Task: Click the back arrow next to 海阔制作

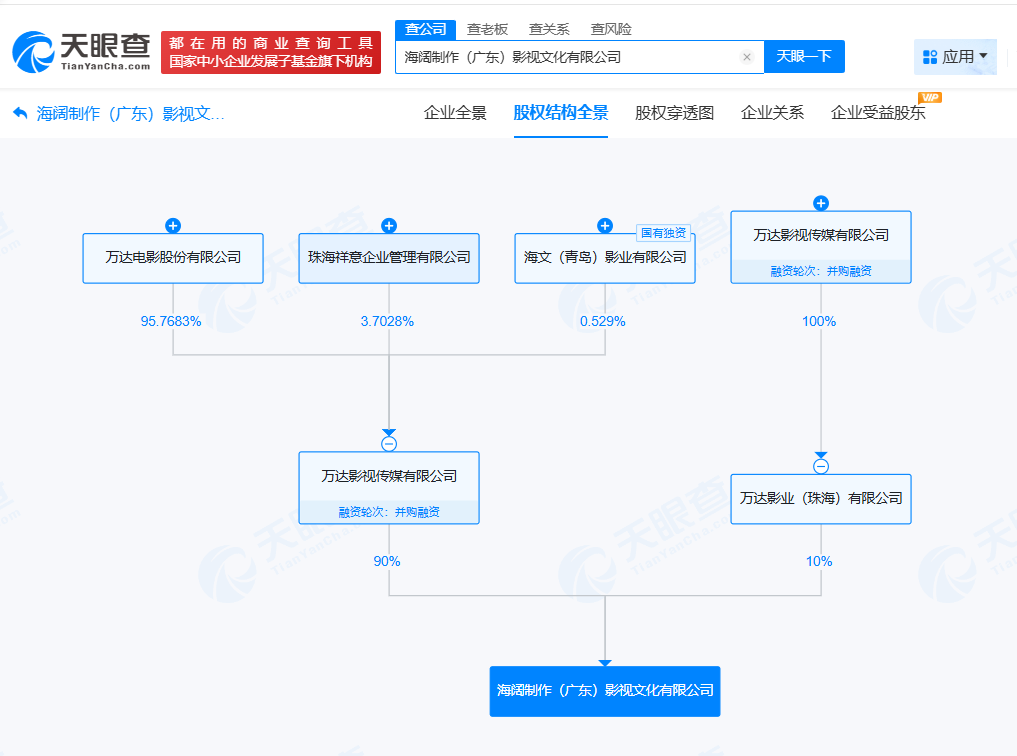Action: coord(20,113)
